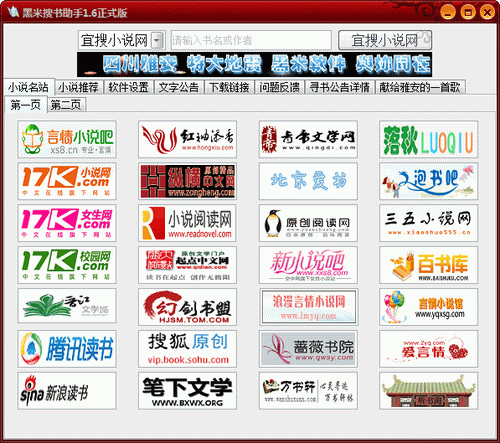Open the 新小说吧 xxs8.com logo
Viewport: 500px width, 443px height.
(308, 265)
